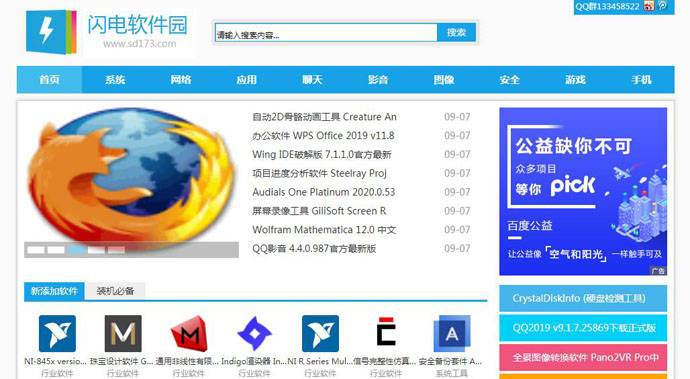Open the 网络 category

[181, 80]
